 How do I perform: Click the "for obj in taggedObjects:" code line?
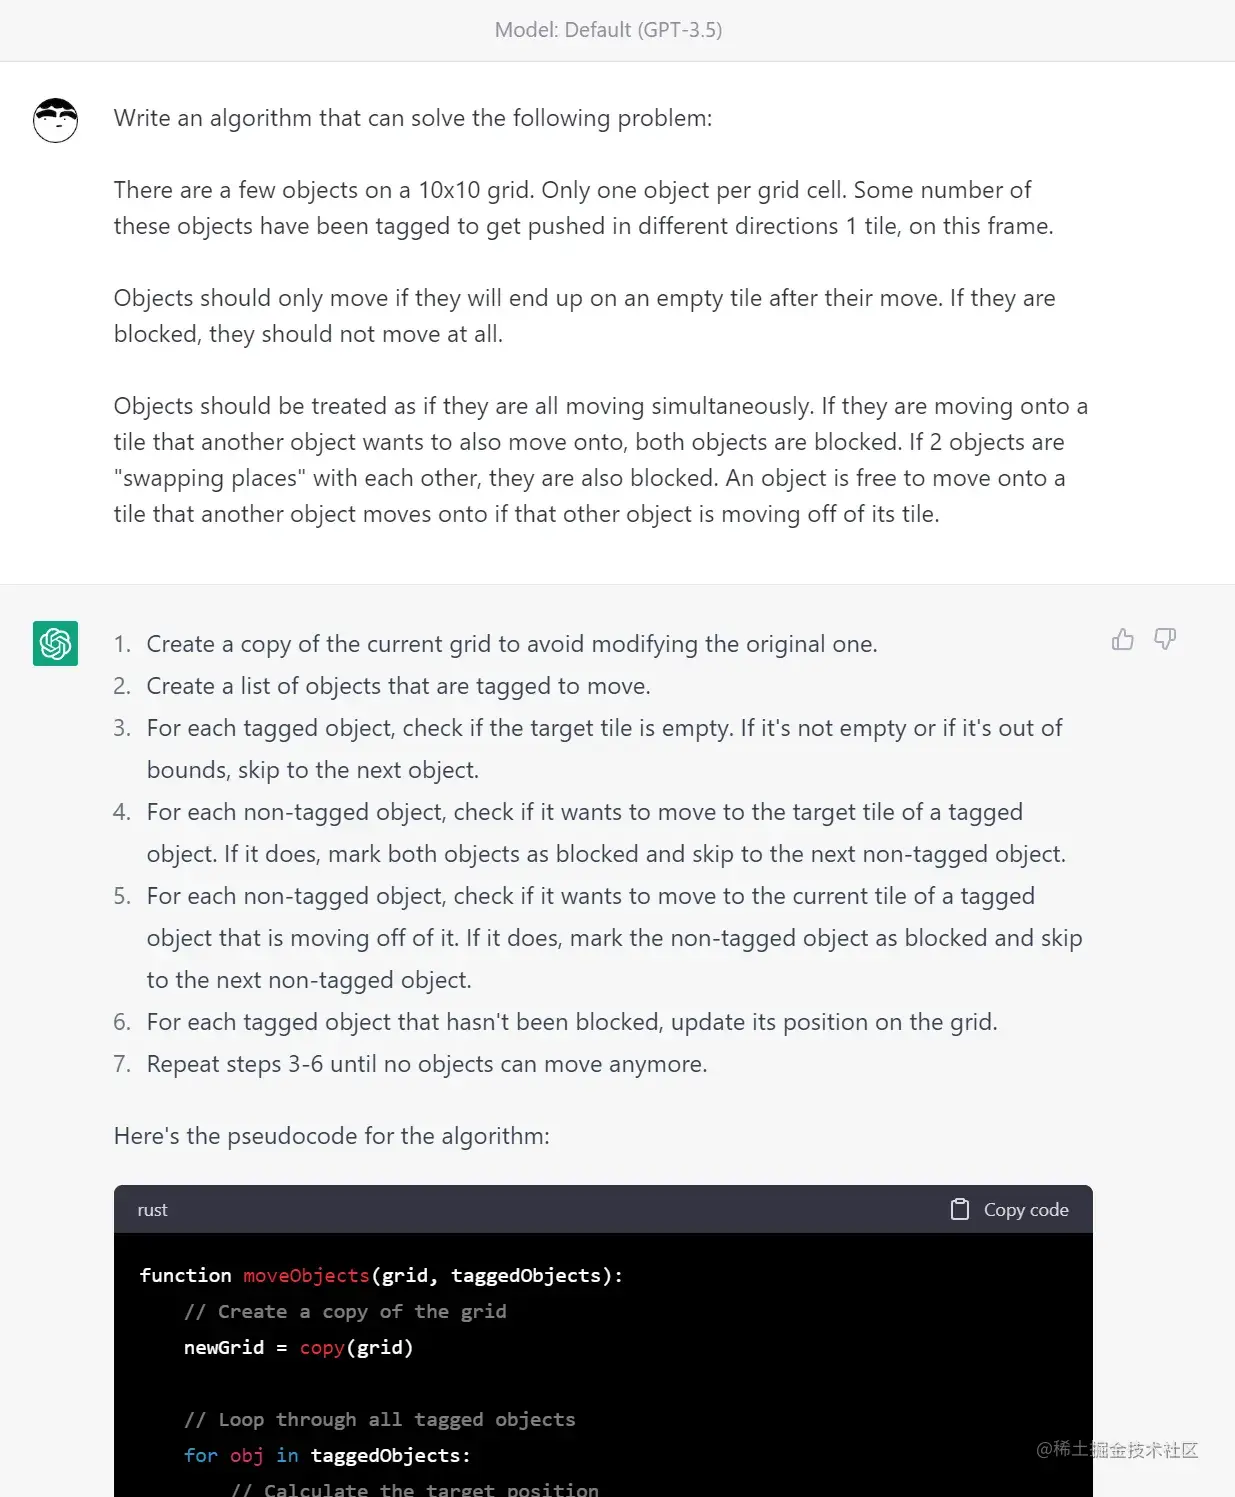[x=327, y=1456]
